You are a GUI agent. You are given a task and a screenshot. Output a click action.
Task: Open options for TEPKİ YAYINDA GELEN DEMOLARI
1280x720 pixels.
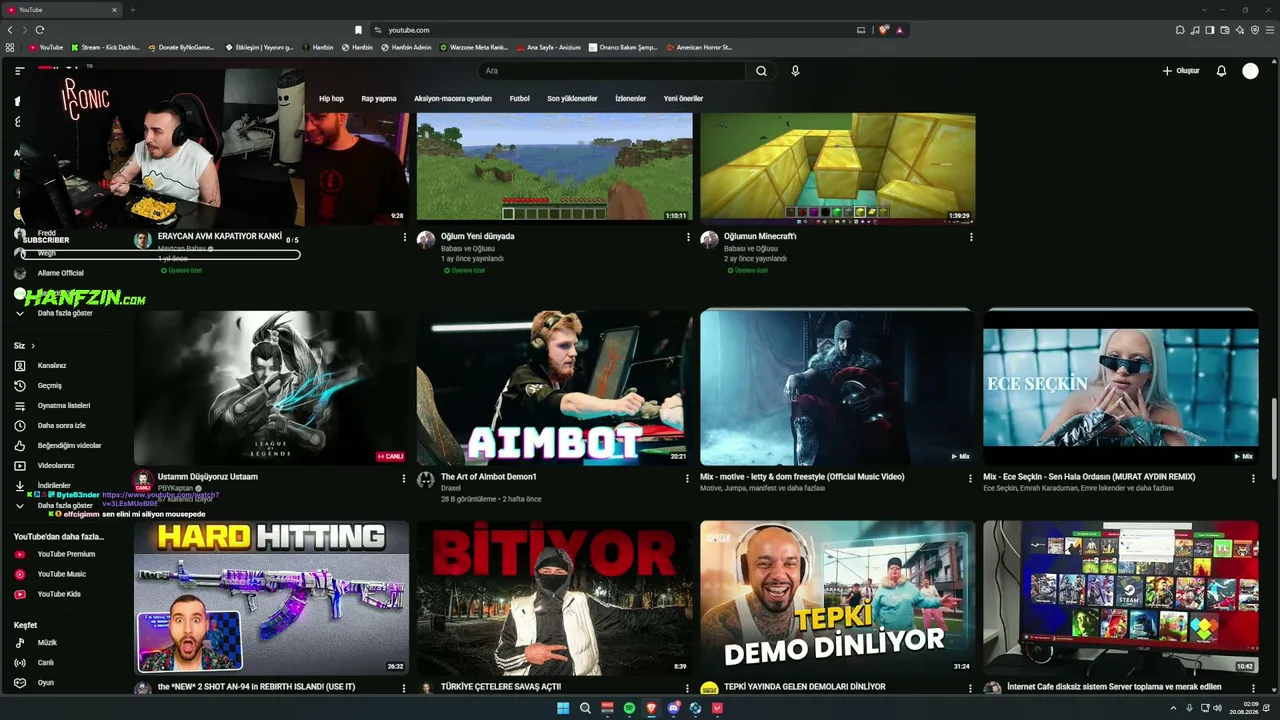pyautogui.click(x=970, y=688)
